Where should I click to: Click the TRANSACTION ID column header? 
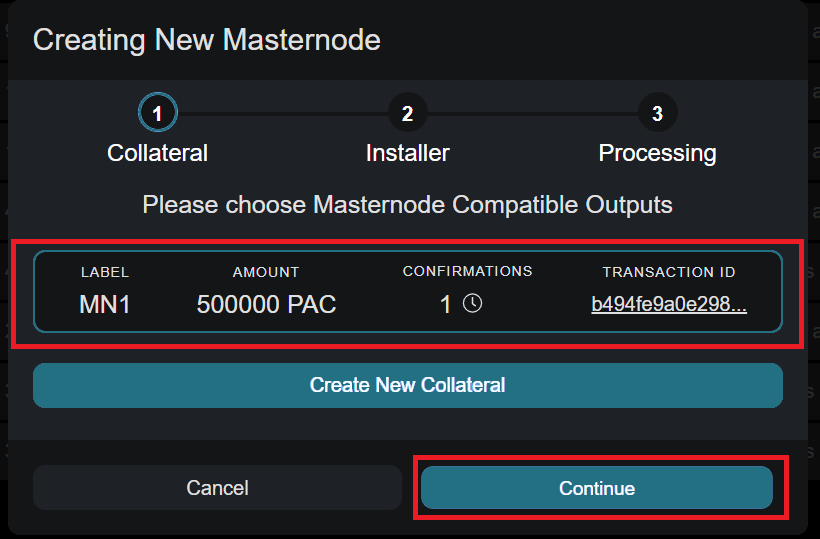[669, 272]
